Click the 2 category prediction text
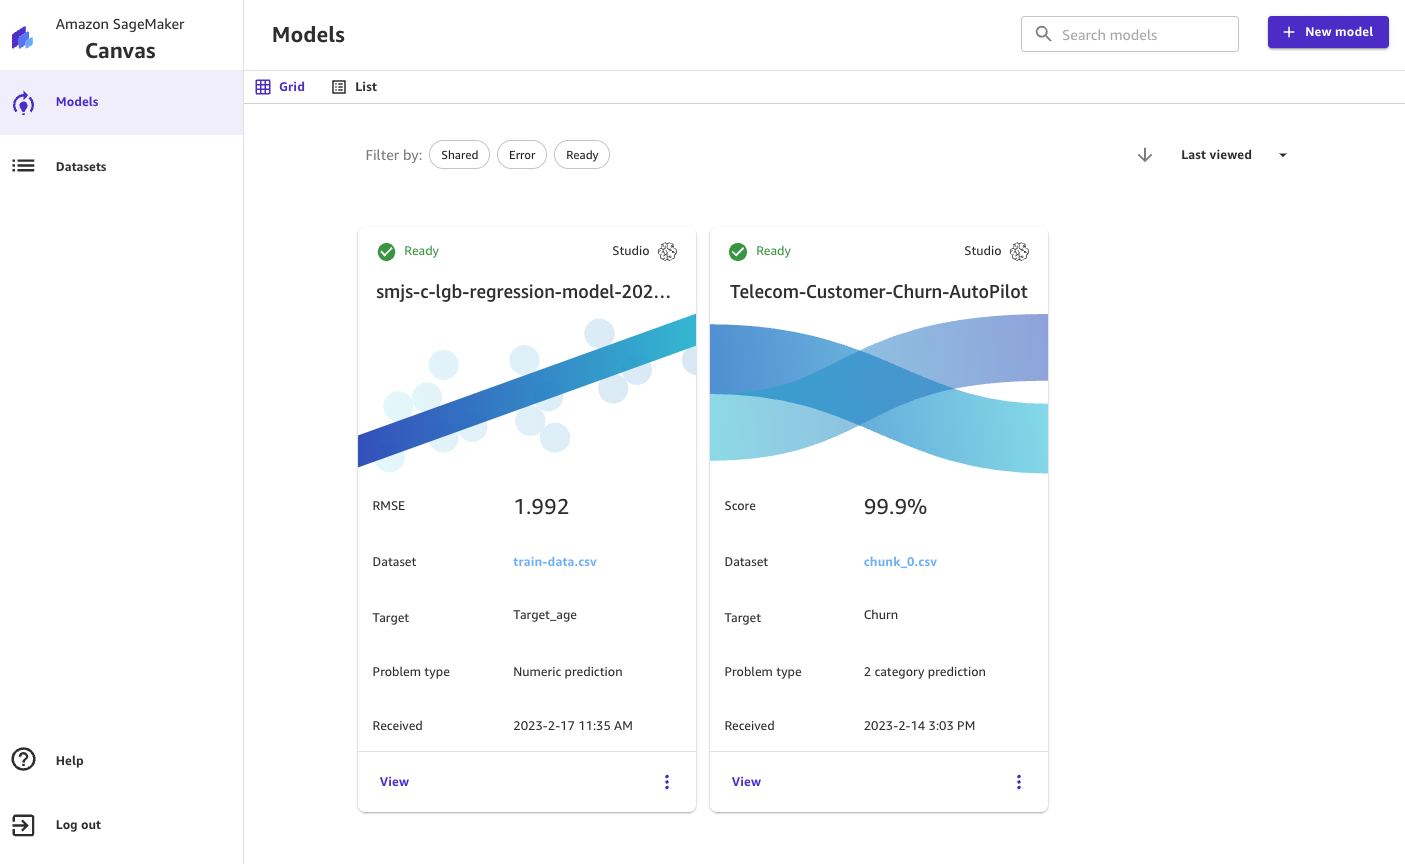This screenshot has width=1405, height=864. [x=925, y=672]
